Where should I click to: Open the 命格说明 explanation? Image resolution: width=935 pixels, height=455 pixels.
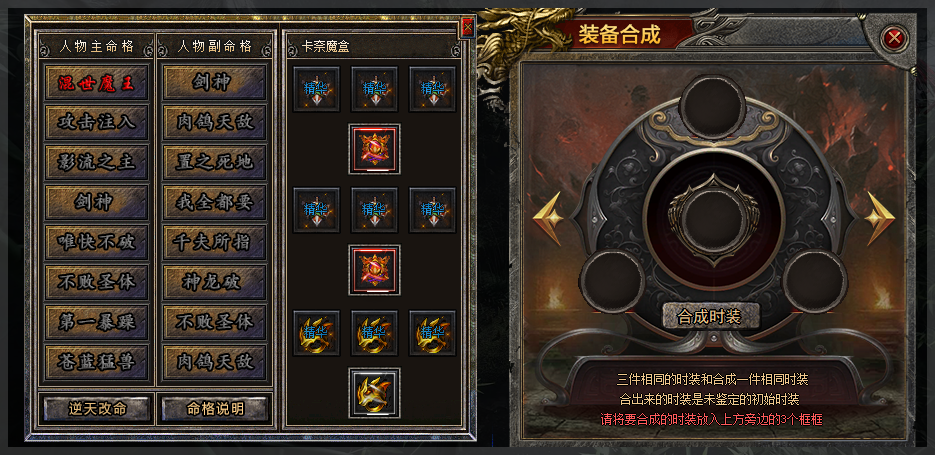(215, 408)
